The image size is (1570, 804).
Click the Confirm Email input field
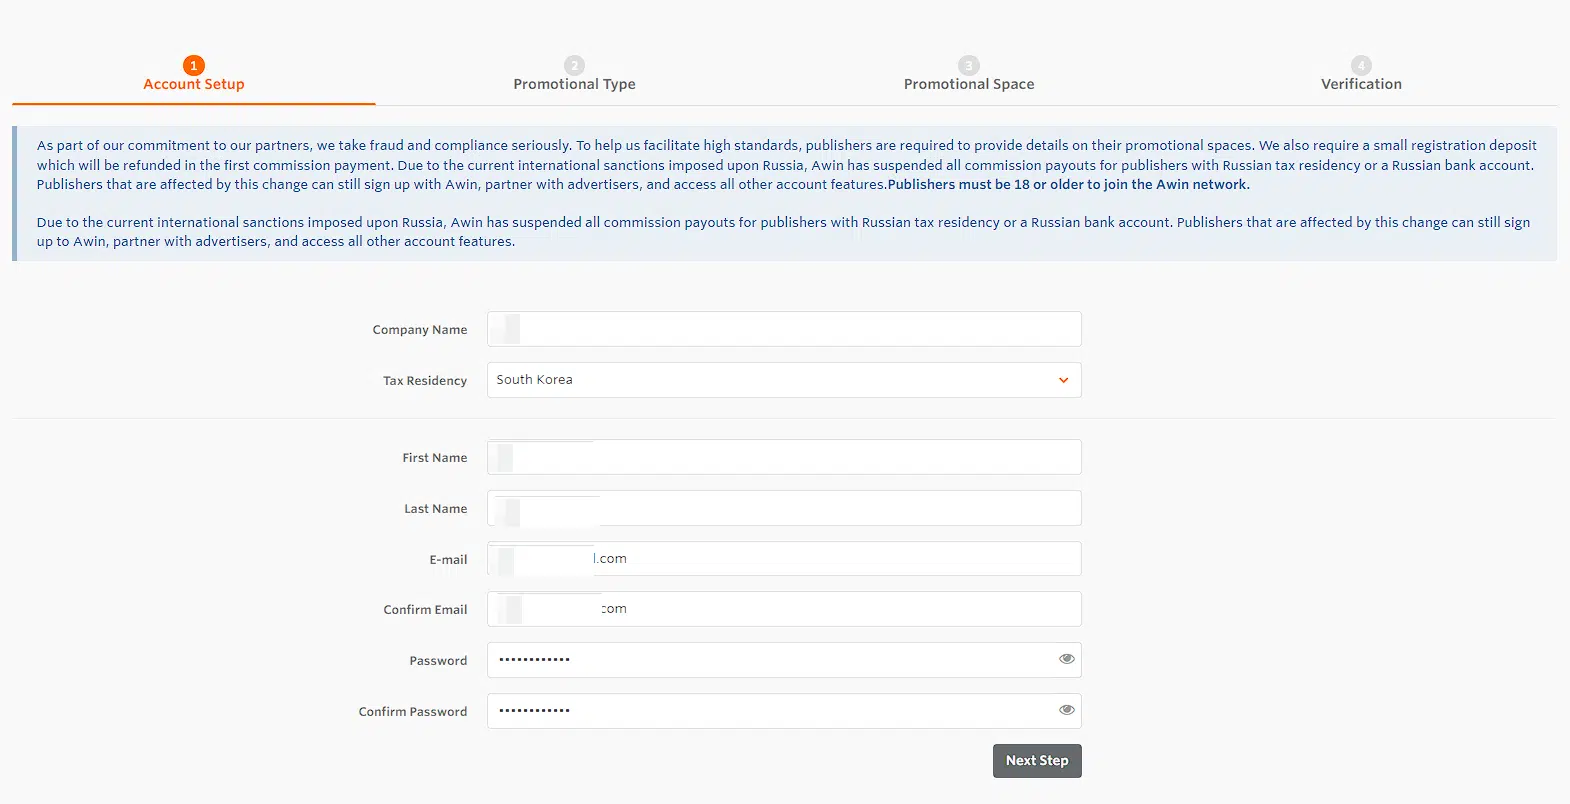pos(784,609)
